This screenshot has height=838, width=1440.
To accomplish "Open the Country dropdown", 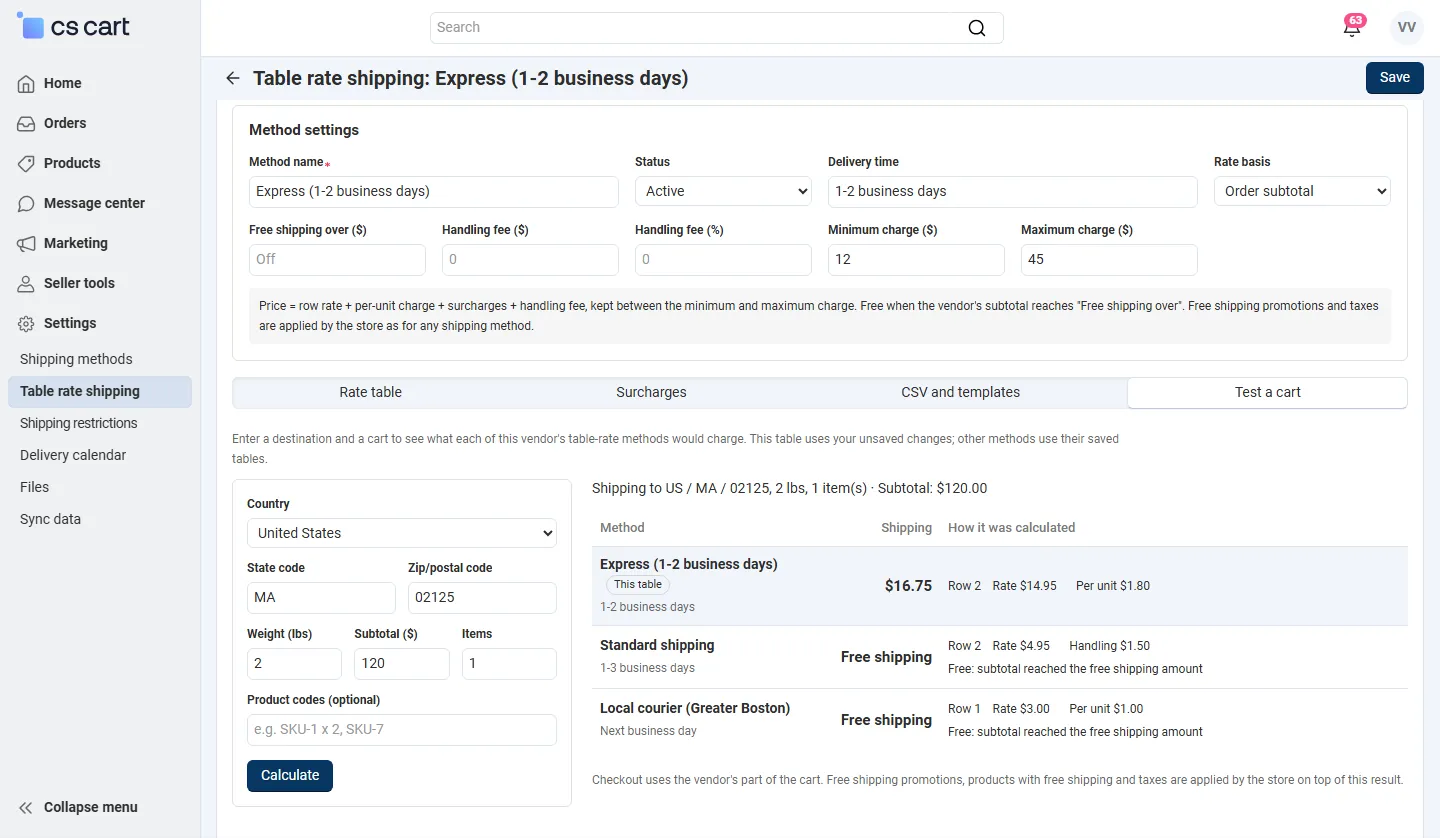I will pos(402,533).
